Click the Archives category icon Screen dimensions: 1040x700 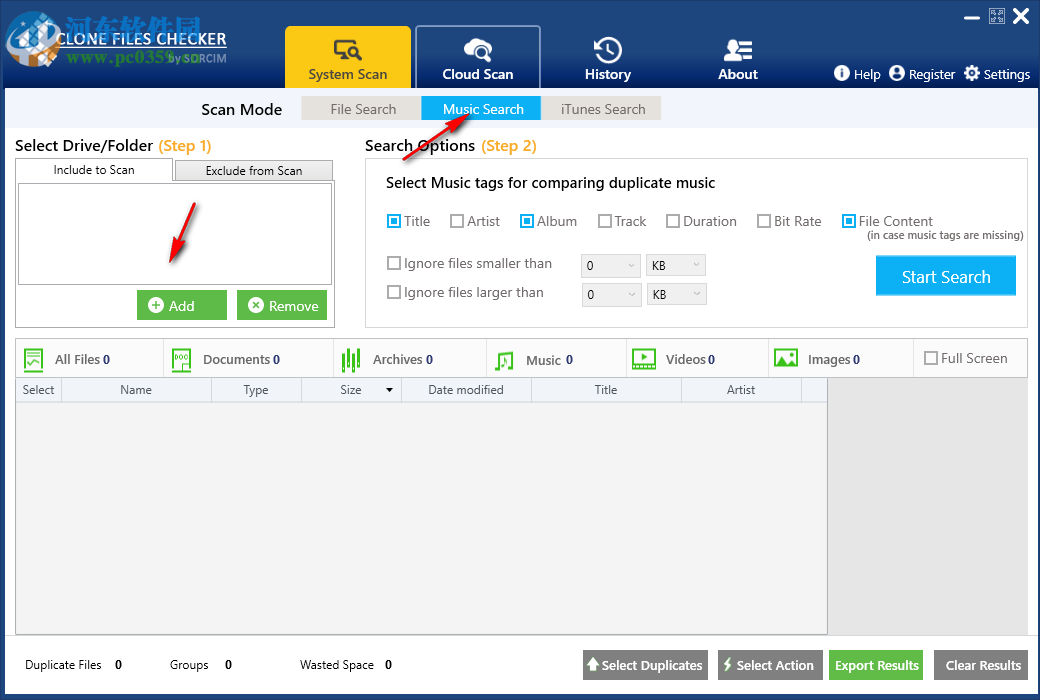point(351,360)
